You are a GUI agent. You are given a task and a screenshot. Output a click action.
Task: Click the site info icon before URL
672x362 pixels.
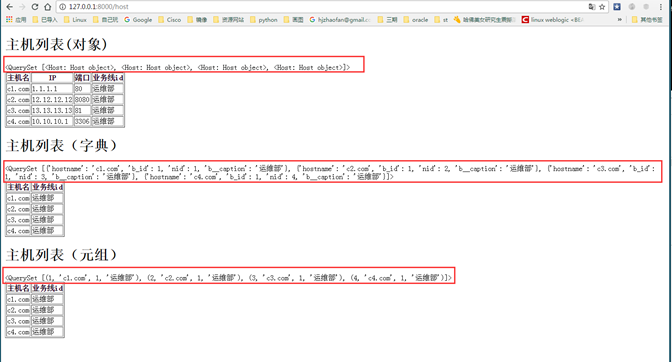(63, 7)
